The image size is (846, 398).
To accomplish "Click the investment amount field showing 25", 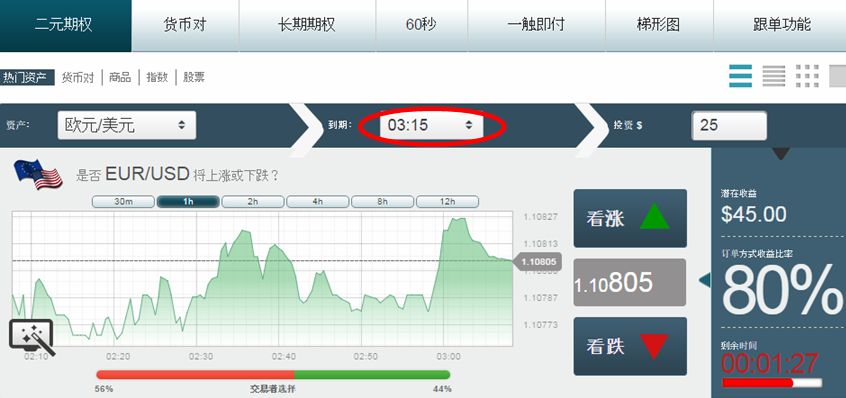I will [729, 125].
